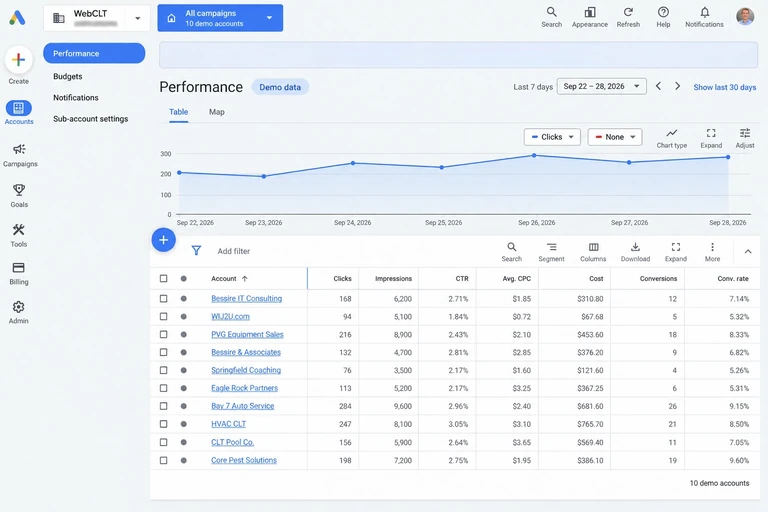This screenshot has height=512, width=768.
Task: Click the Demo data badge
Action: click(x=280, y=87)
